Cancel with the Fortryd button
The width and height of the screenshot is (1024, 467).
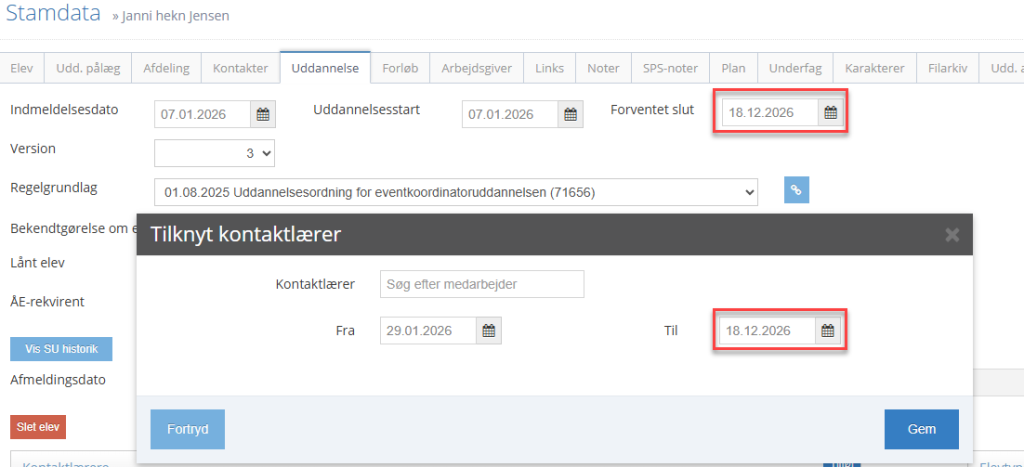(187, 429)
